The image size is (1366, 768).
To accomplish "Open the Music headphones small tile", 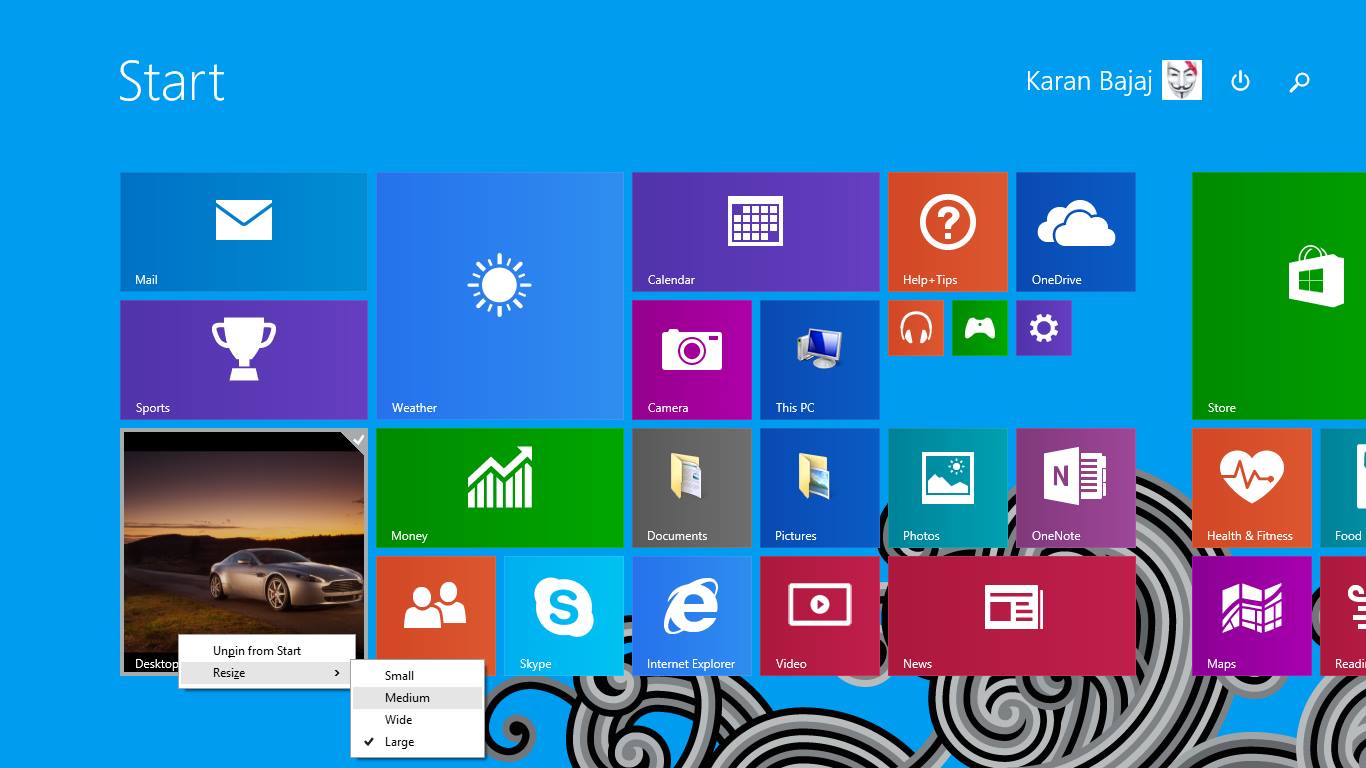I will tap(916, 328).
